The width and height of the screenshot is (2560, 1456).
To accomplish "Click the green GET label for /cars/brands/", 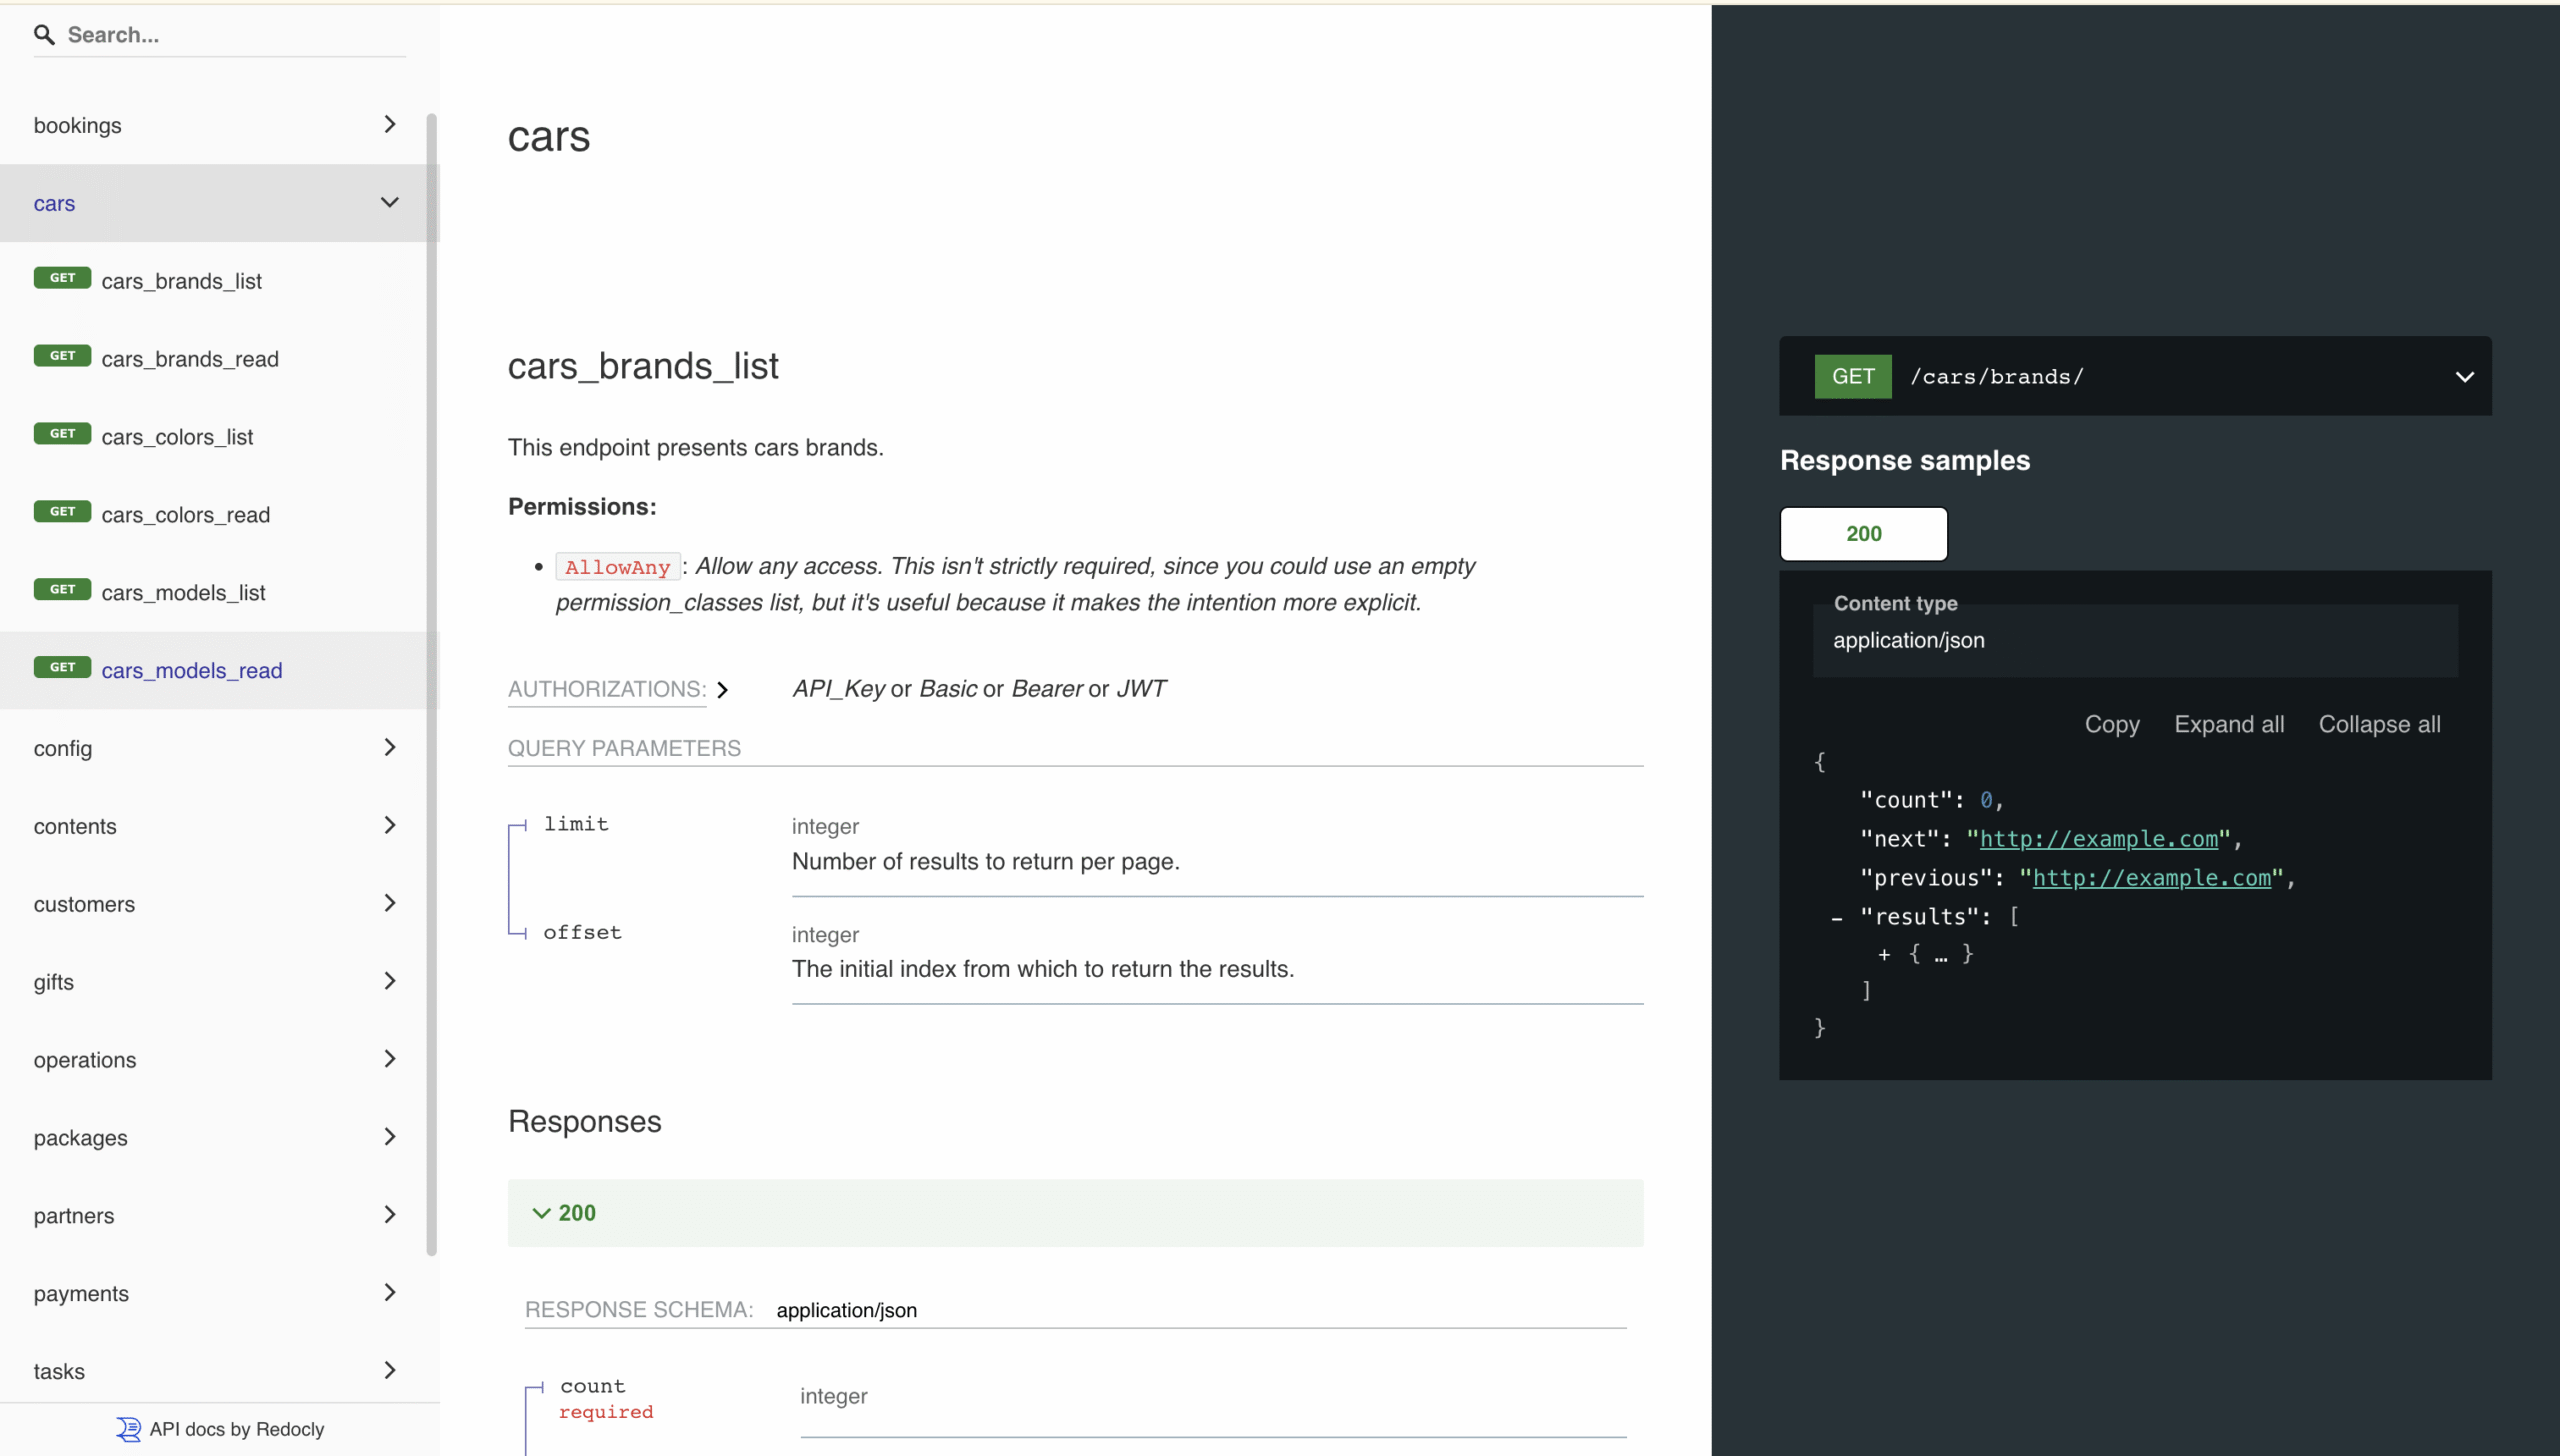I will (1852, 377).
